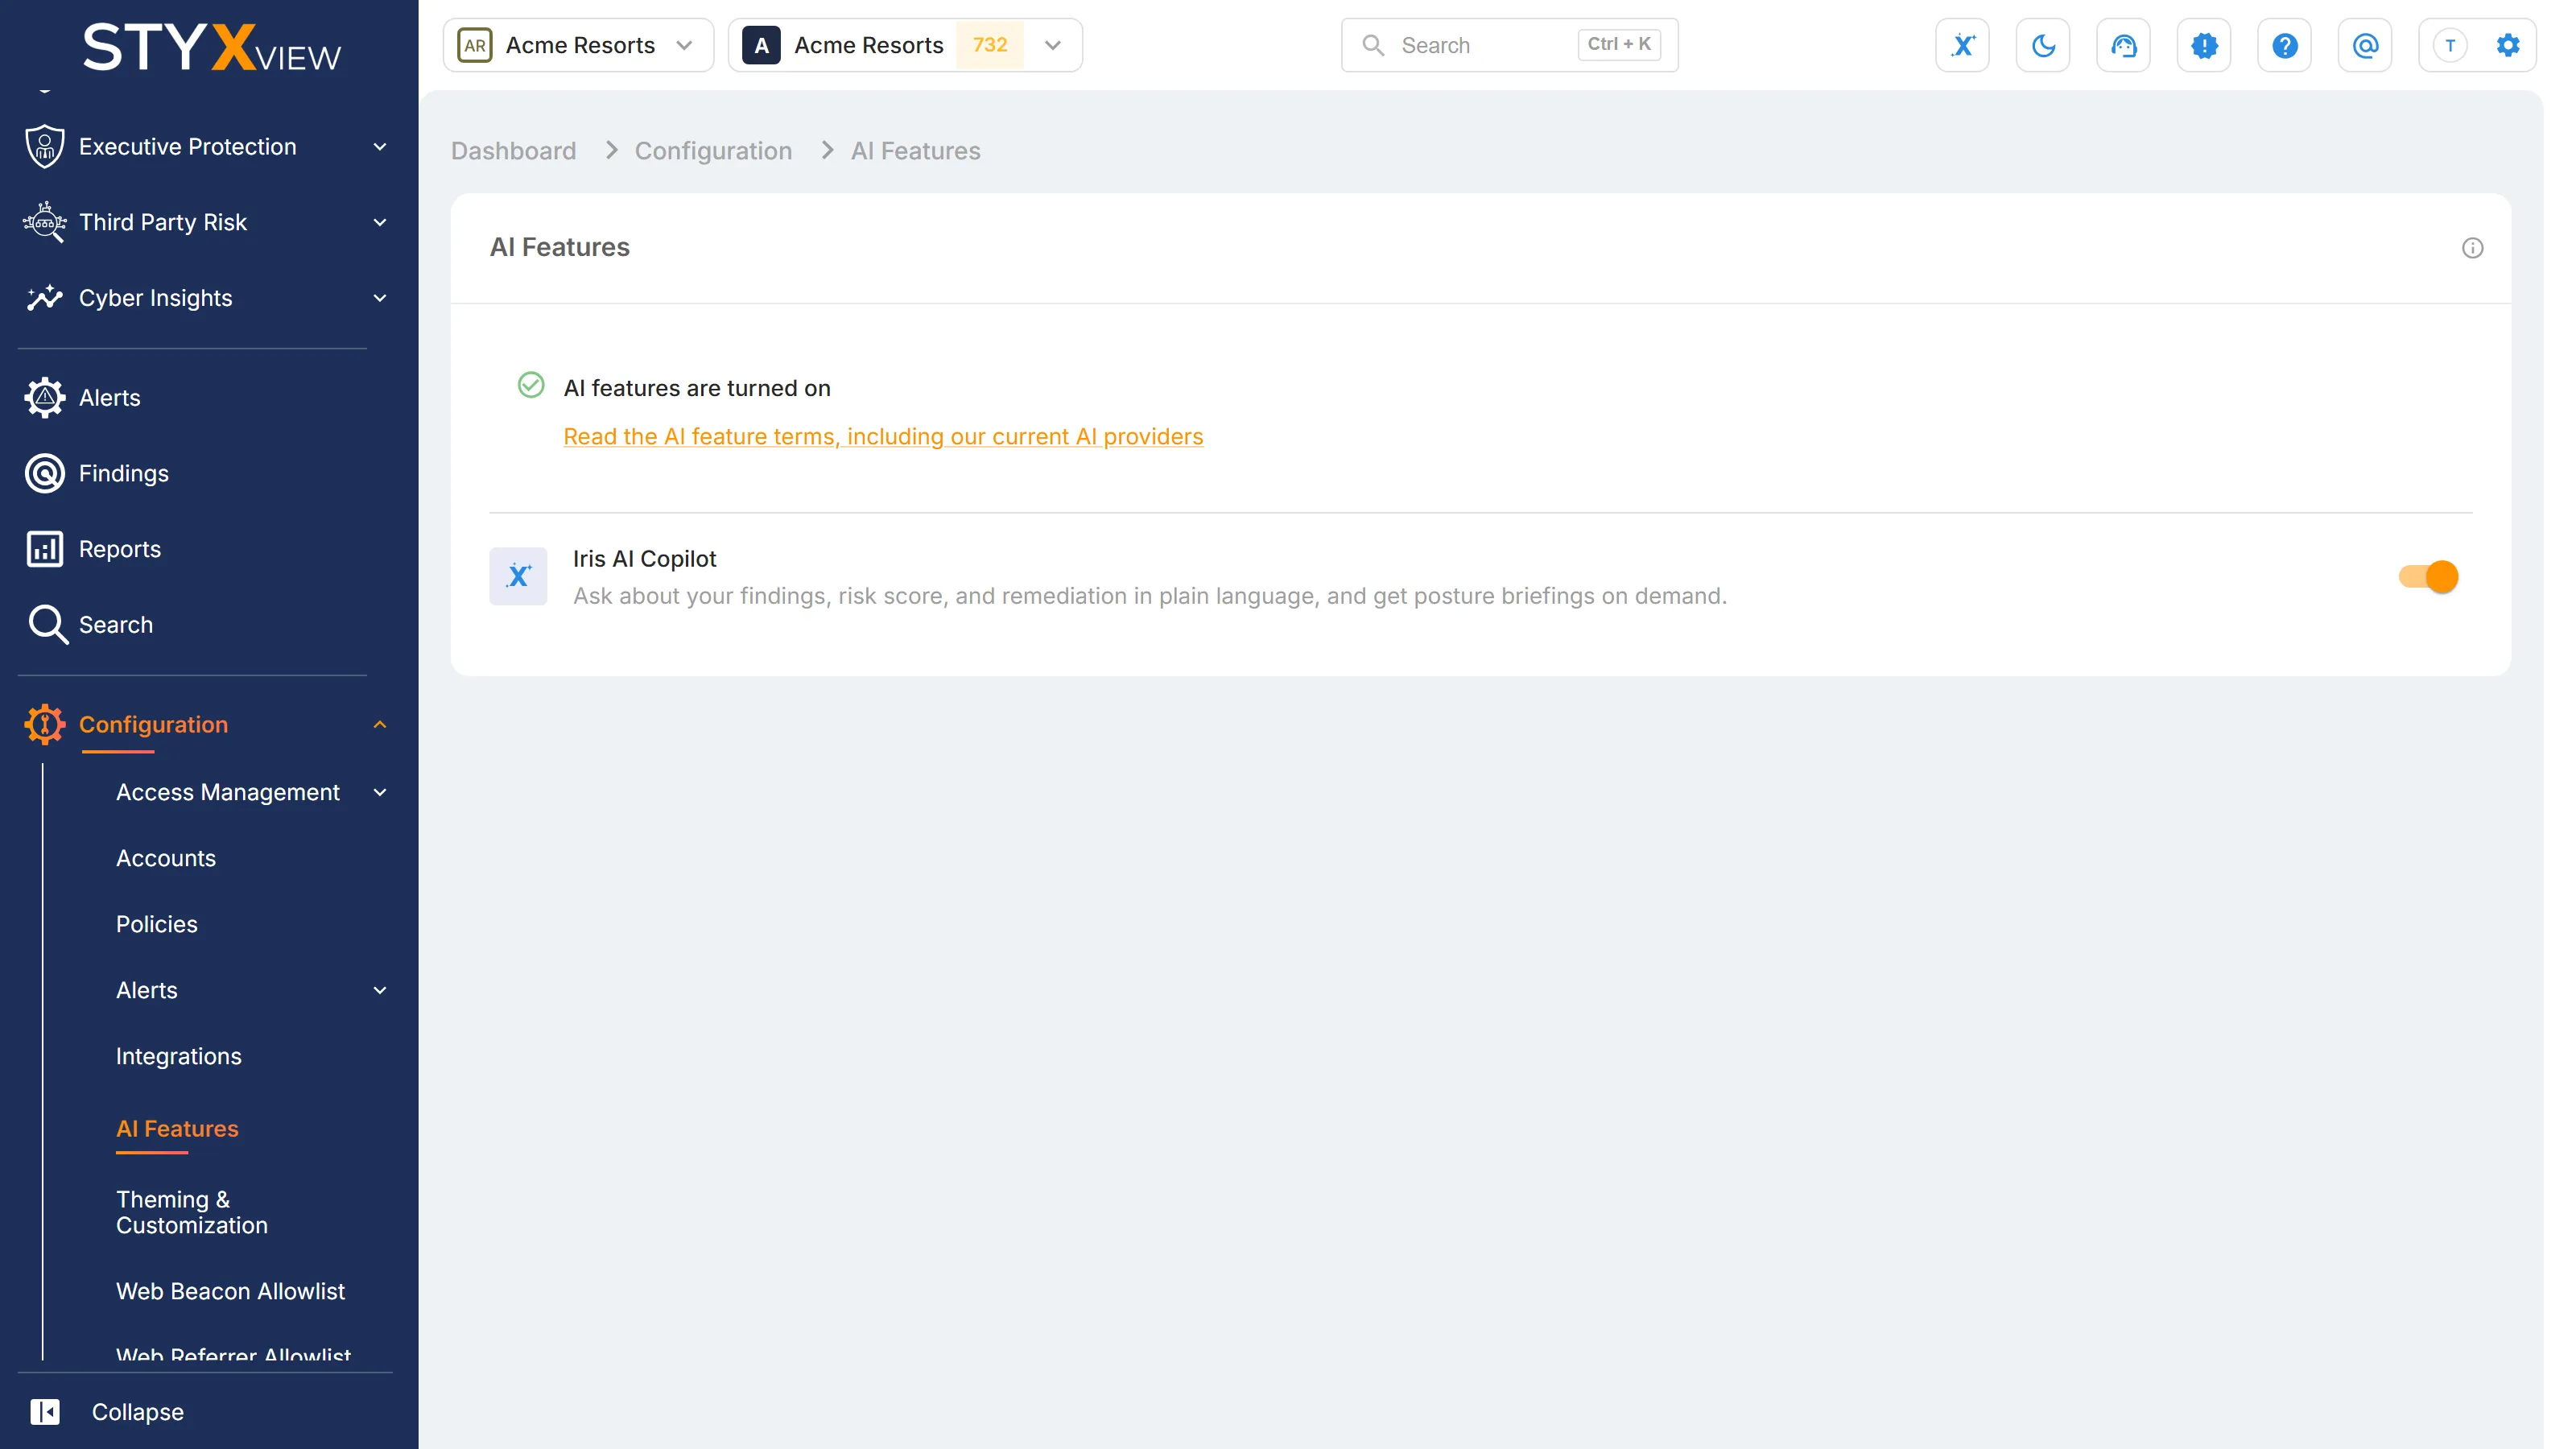Click the Search magnifier icon in sidebar

tap(47, 625)
